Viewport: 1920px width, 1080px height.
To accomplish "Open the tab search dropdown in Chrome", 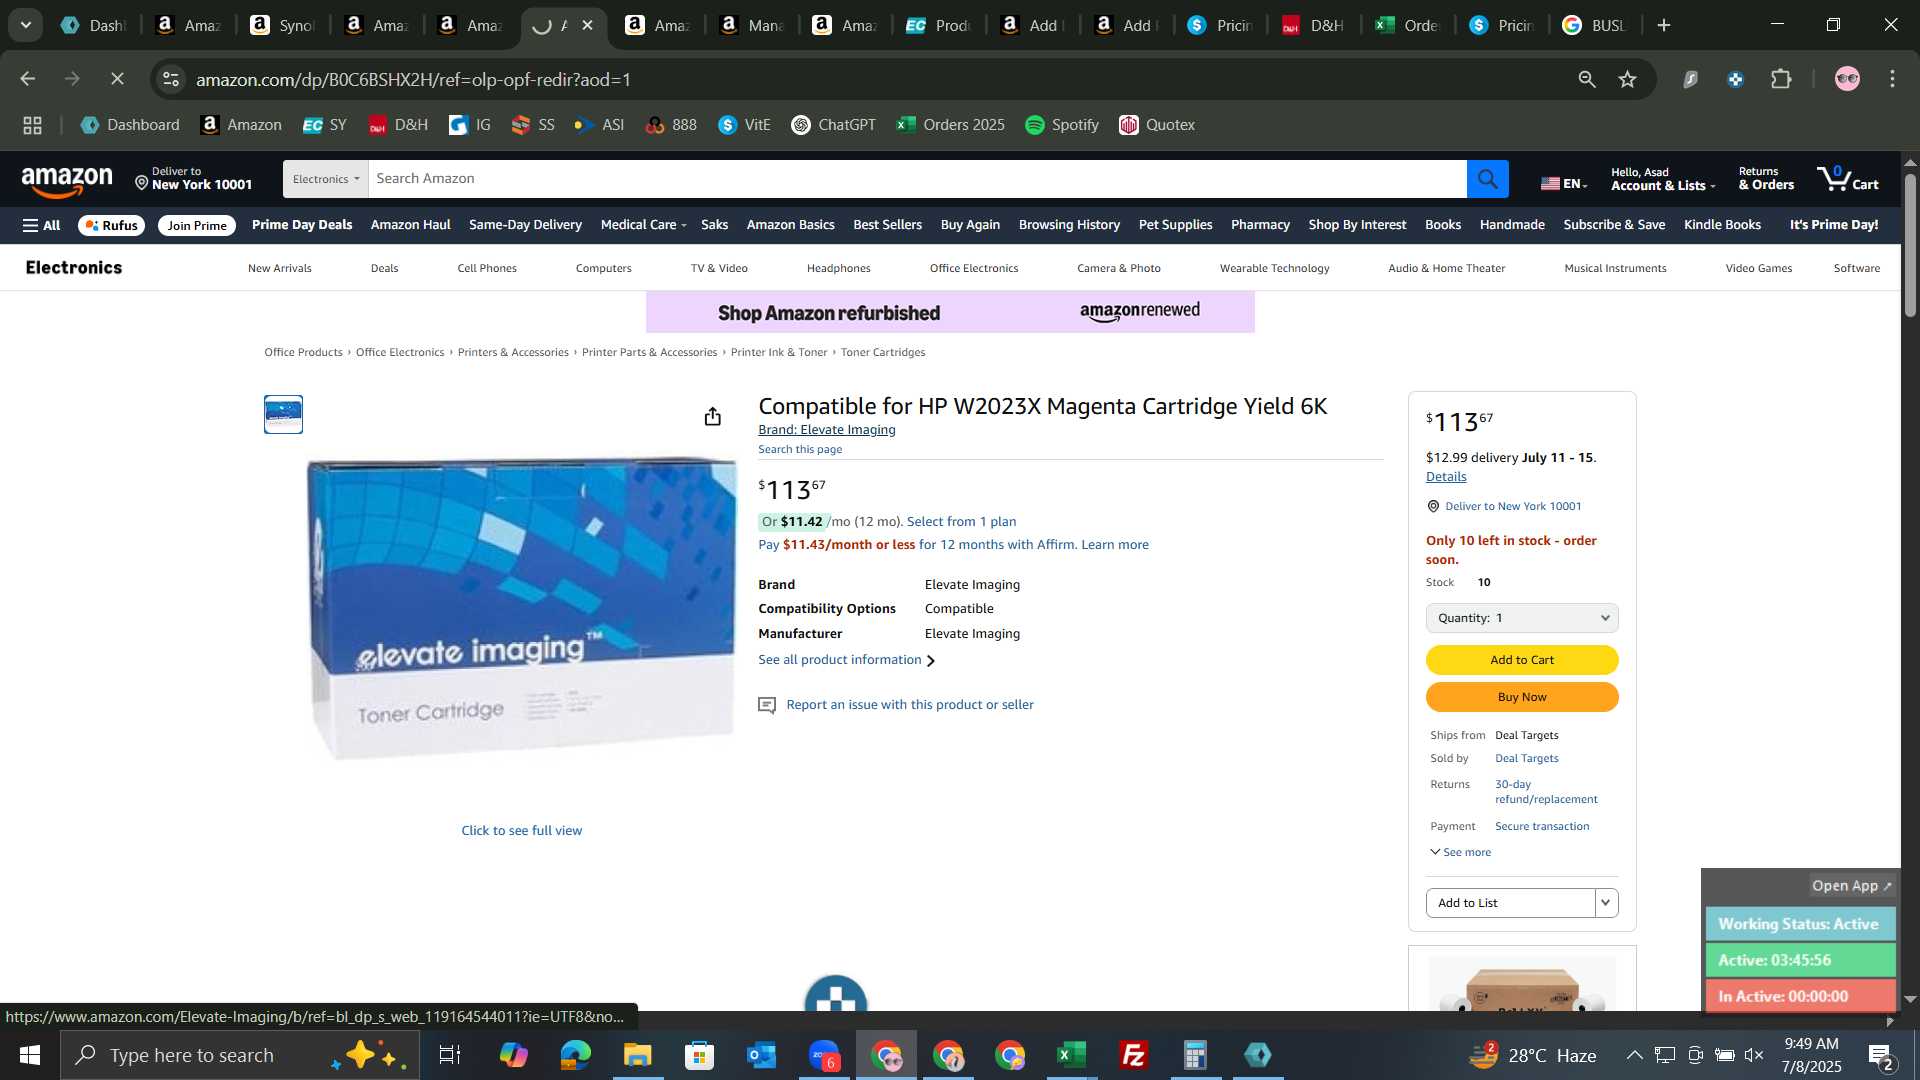I will [x=26, y=25].
